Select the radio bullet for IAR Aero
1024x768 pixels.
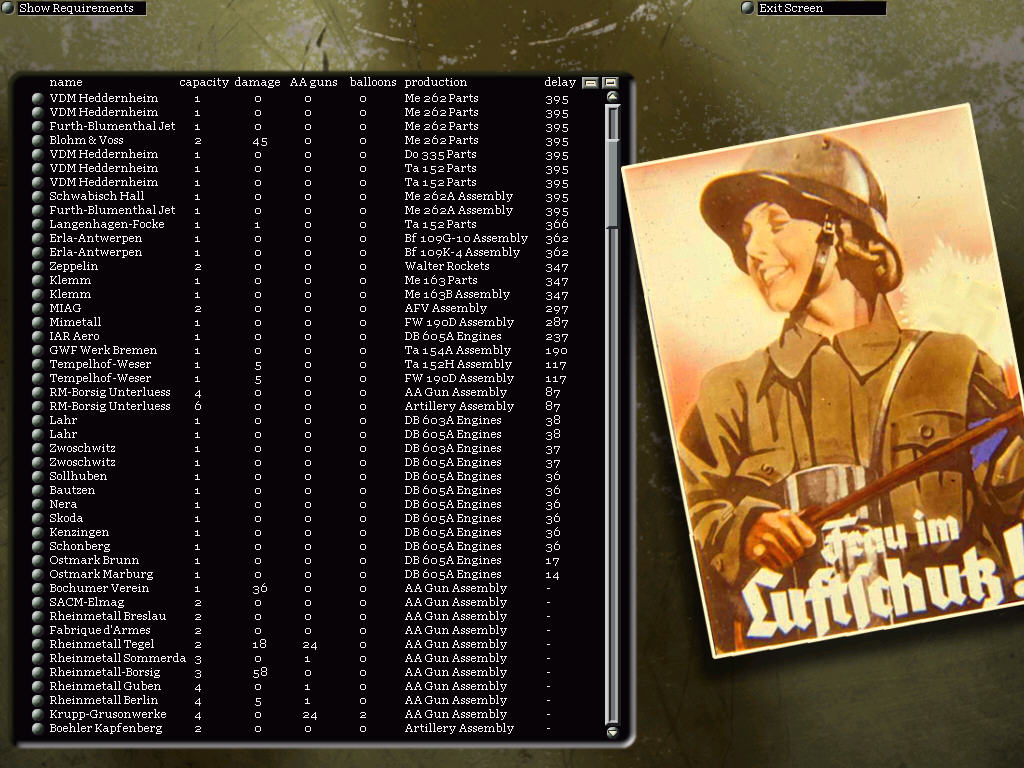point(38,336)
